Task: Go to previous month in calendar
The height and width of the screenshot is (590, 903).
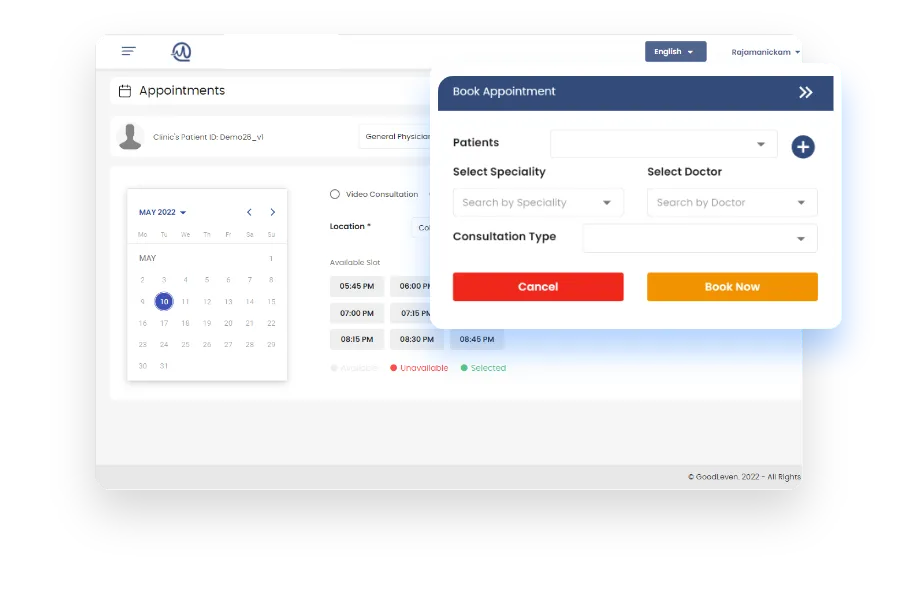Action: click(249, 212)
